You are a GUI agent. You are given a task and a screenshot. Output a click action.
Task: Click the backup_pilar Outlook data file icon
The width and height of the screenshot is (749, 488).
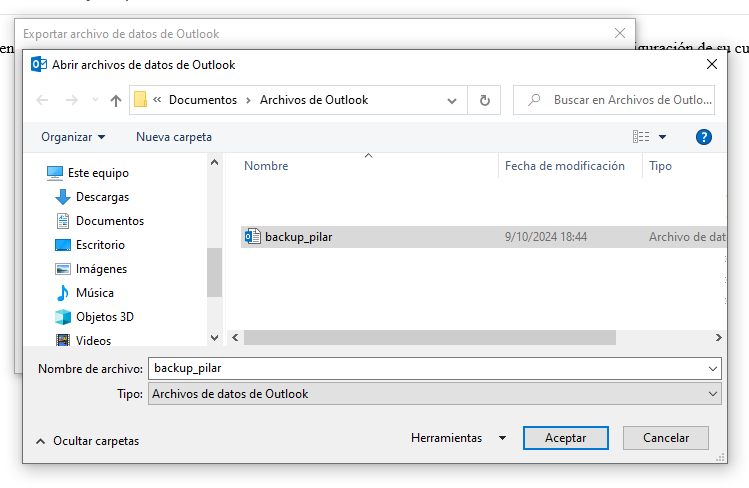tap(252, 236)
